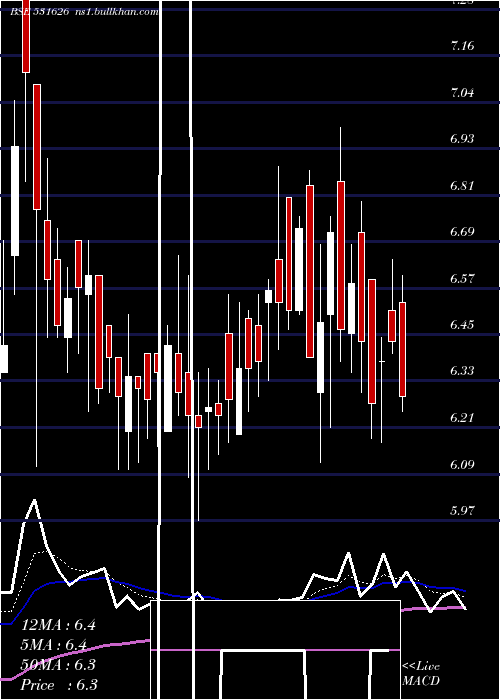The height and width of the screenshot is (700, 500).
Task: Click the Price : 6.3 legend entry
Action: click(59, 685)
